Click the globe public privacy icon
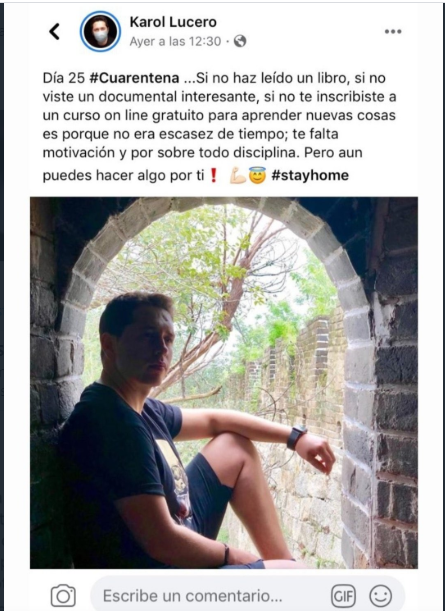 click(240, 41)
